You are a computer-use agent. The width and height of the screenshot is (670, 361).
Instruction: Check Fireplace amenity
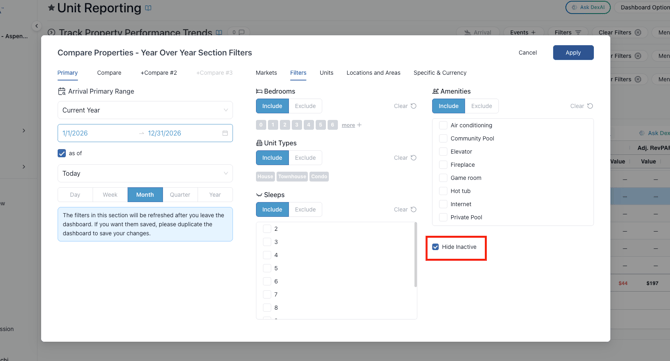(443, 164)
